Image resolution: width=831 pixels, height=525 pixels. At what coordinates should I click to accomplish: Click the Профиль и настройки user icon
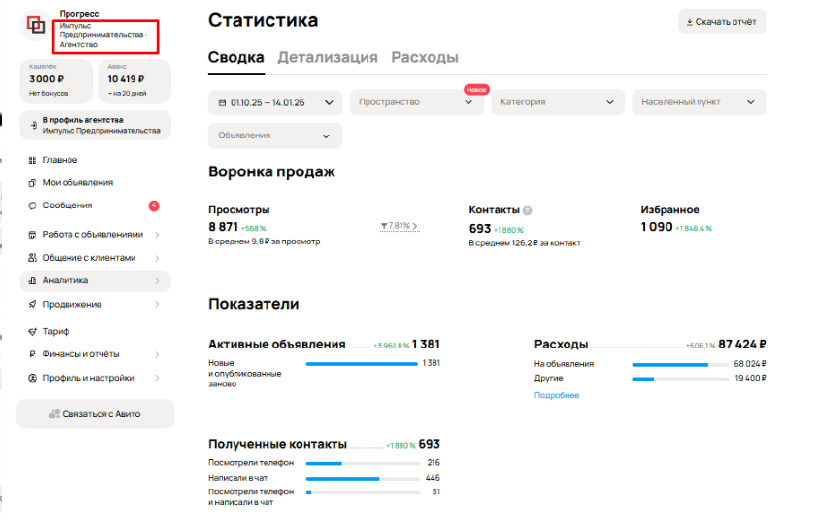click(32, 379)
